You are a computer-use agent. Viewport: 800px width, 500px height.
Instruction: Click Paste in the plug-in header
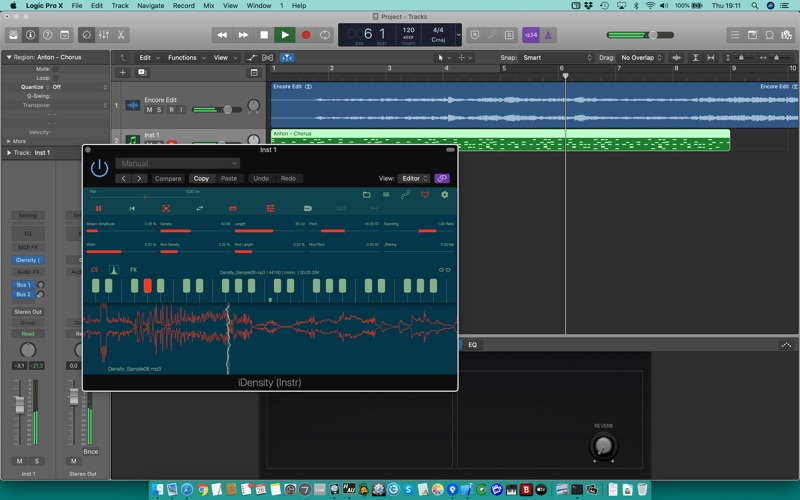229,179
